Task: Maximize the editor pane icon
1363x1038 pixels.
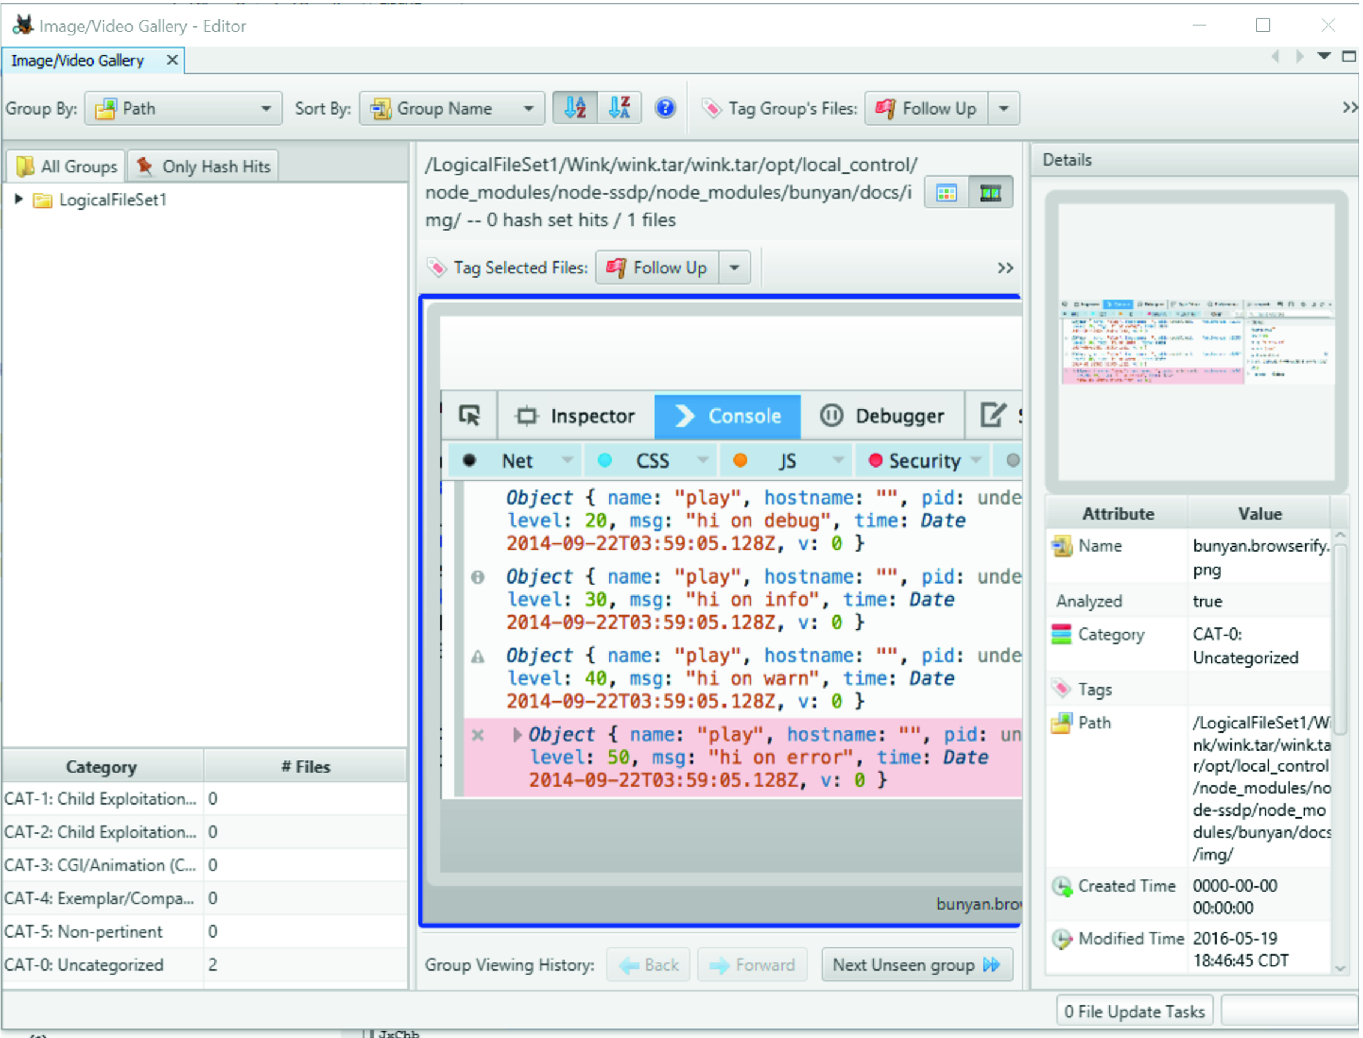Action: tap(1349, 56)
